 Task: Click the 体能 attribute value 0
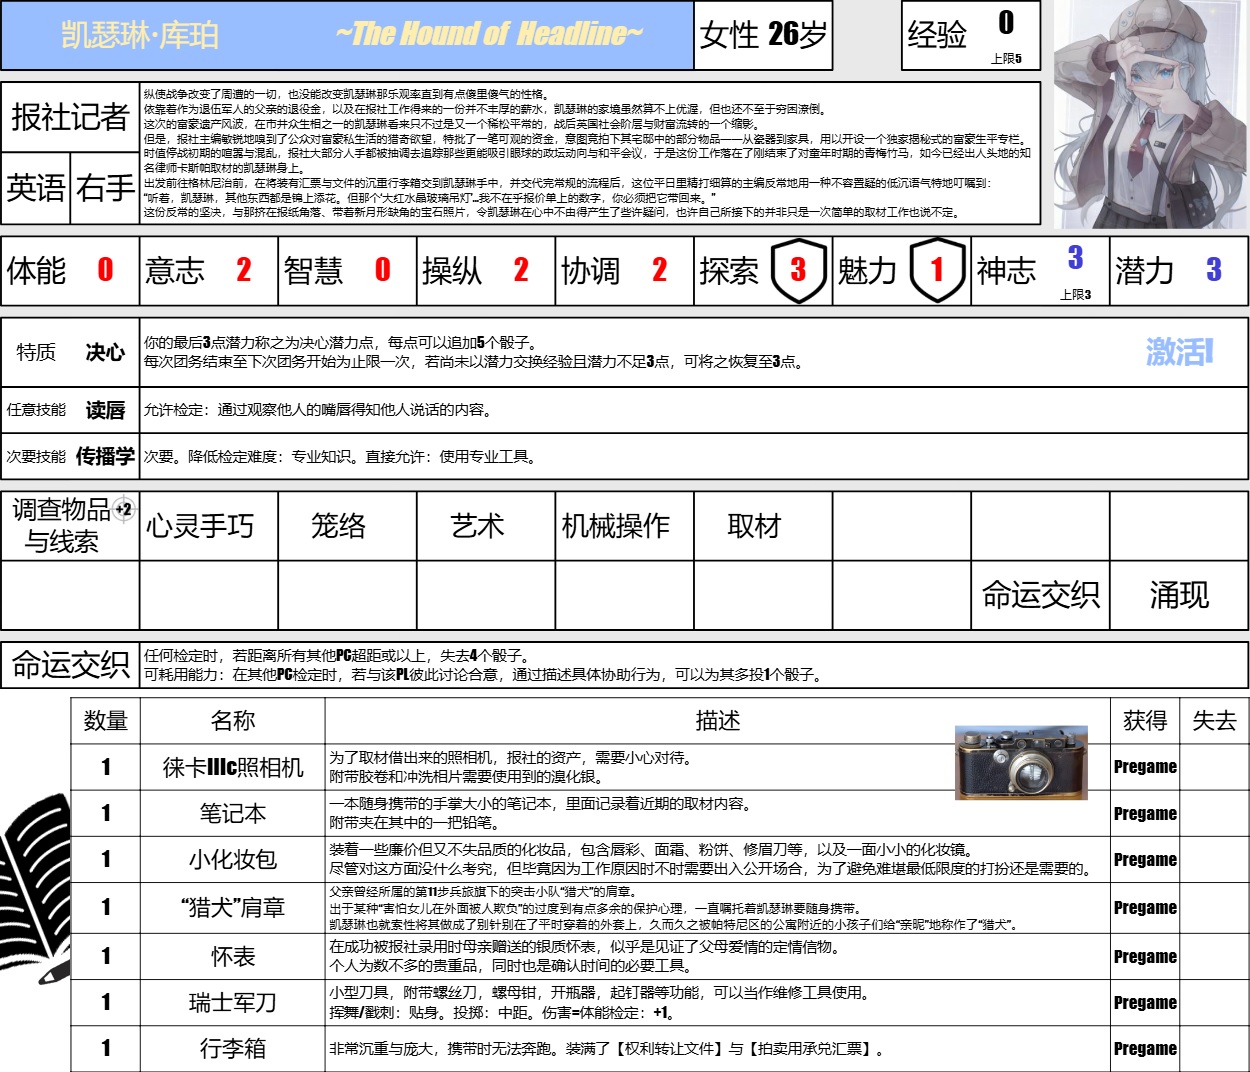tap(105, 270)
